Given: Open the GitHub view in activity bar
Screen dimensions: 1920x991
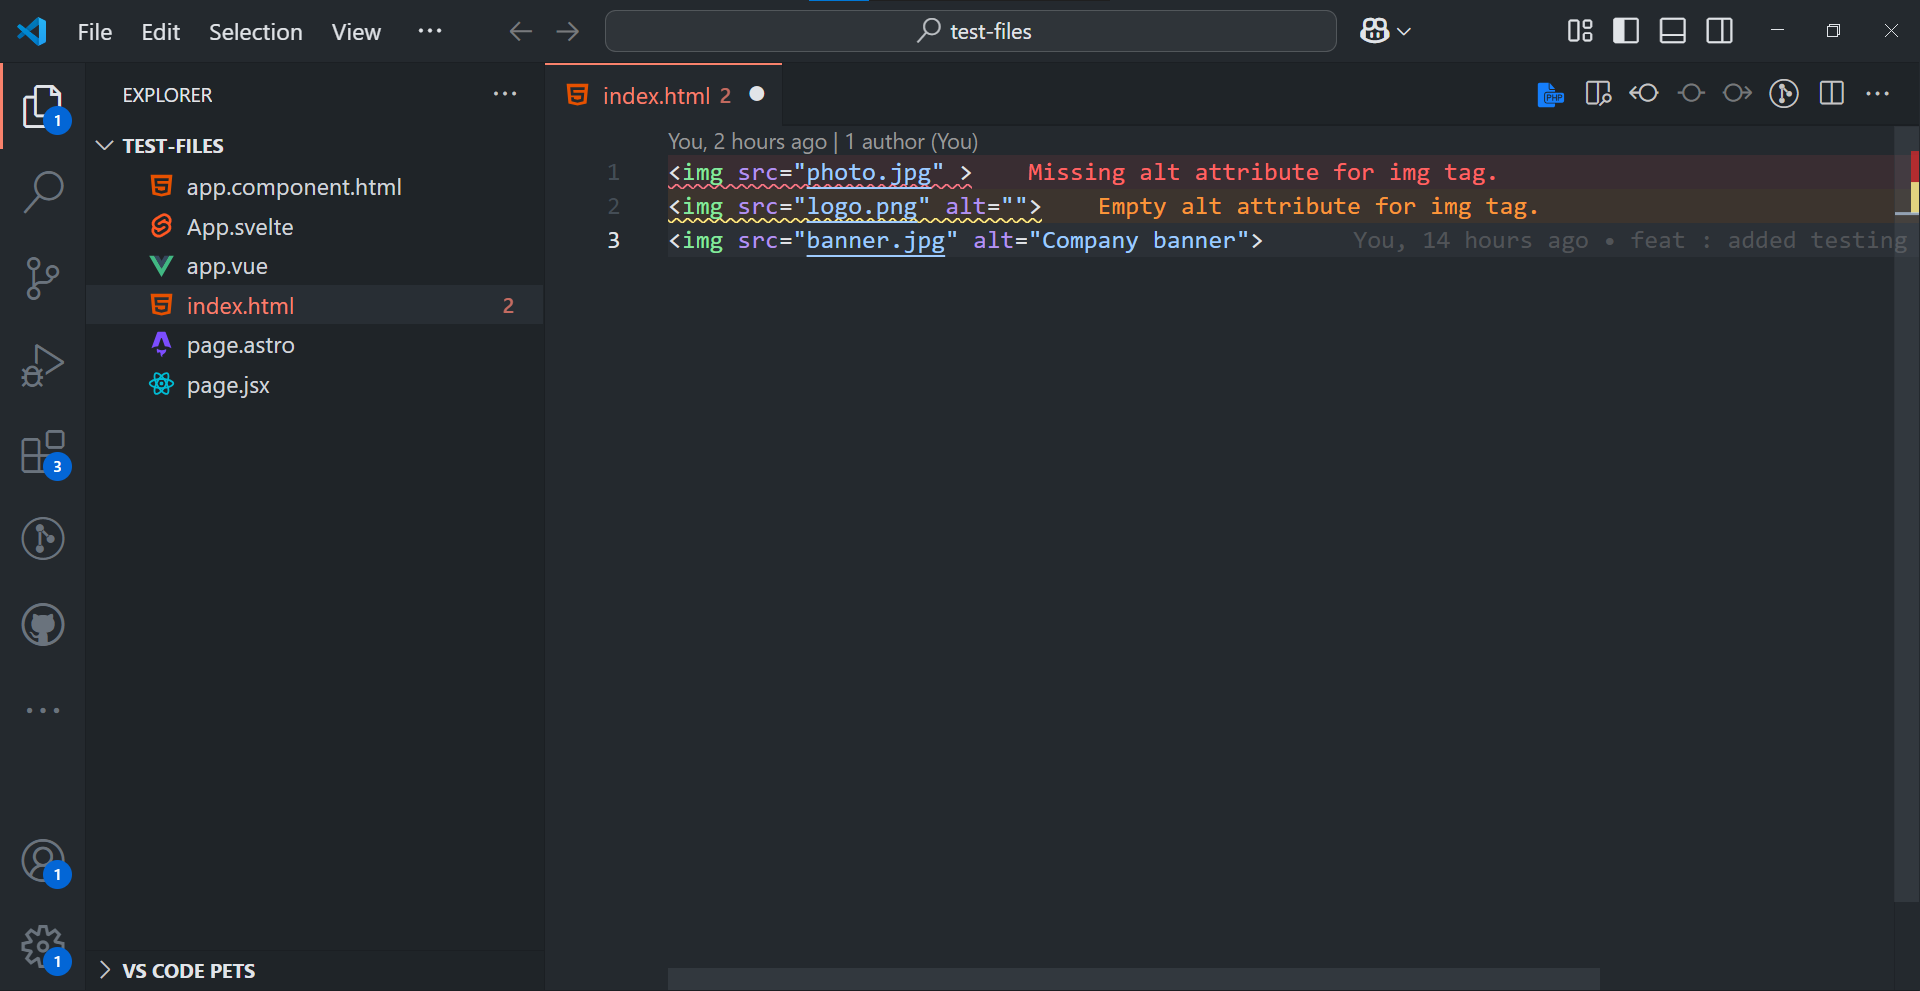Looking at the screenshot, I should (x=43, y=625).
